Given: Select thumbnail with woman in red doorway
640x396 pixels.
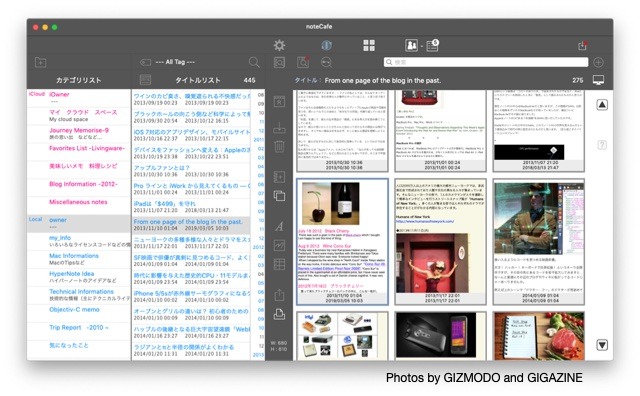Looking at the screenshot, I should pyautogui.click(x=440, y=242).
